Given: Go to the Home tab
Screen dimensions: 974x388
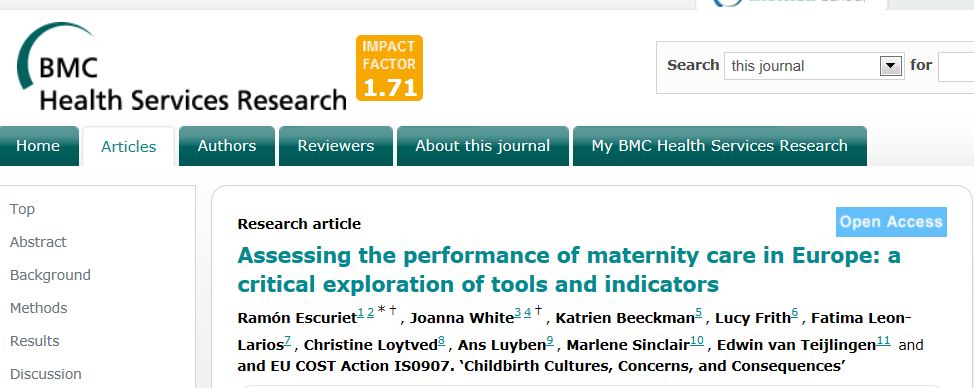Looking at the screenshot, I should [x=39, y=146].
